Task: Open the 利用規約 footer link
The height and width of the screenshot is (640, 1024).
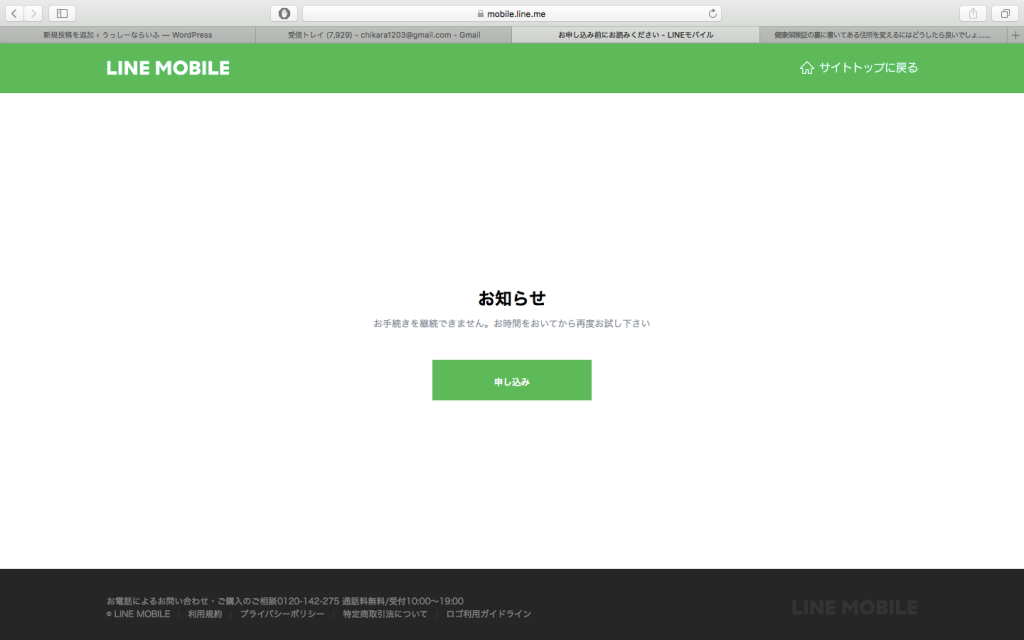Action: pos(205,614)
